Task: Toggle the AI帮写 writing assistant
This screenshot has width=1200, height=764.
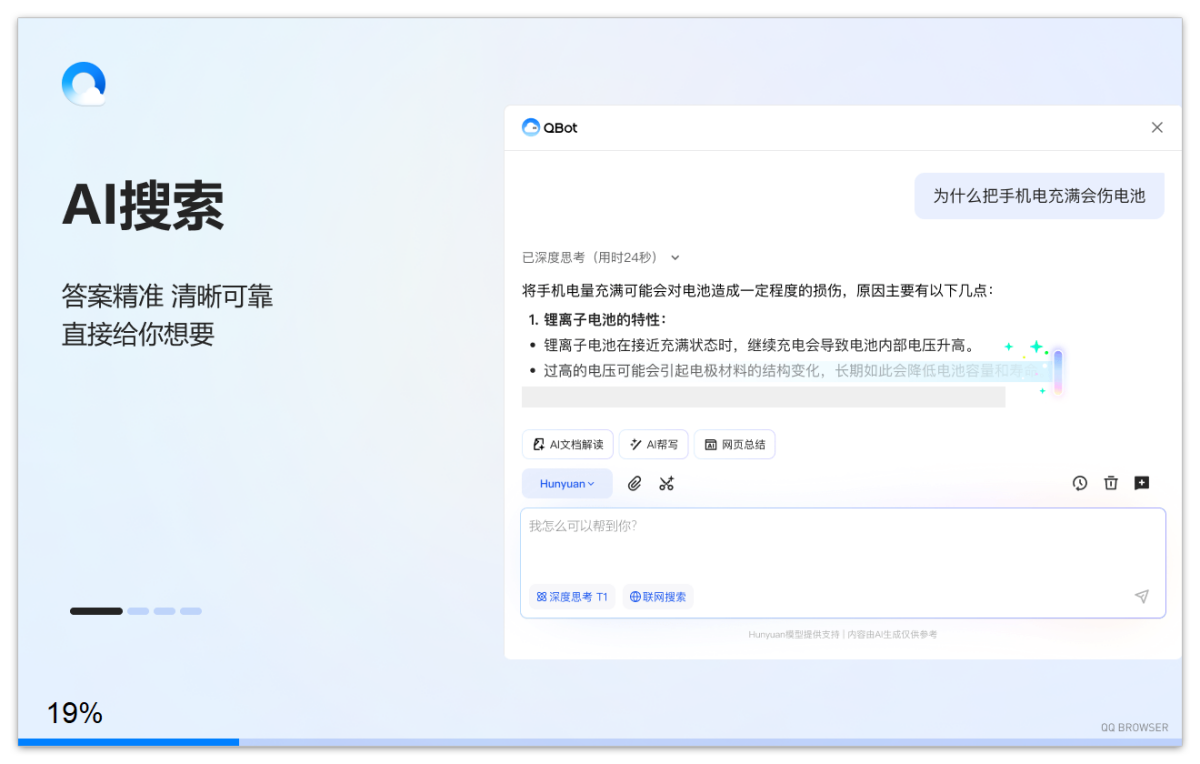Action: 653,444
